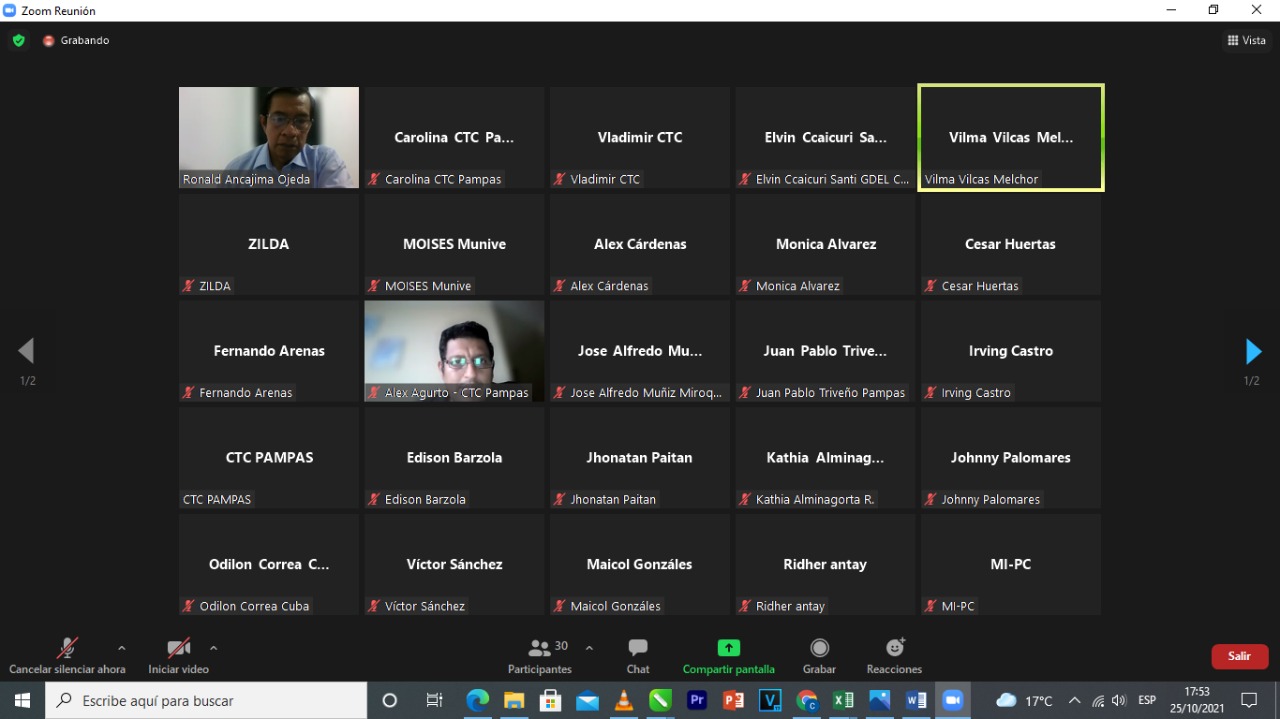This screenshot has height=719, width=1280.
Task: Go to the previous page of participants
Action: tap(27, 351)
